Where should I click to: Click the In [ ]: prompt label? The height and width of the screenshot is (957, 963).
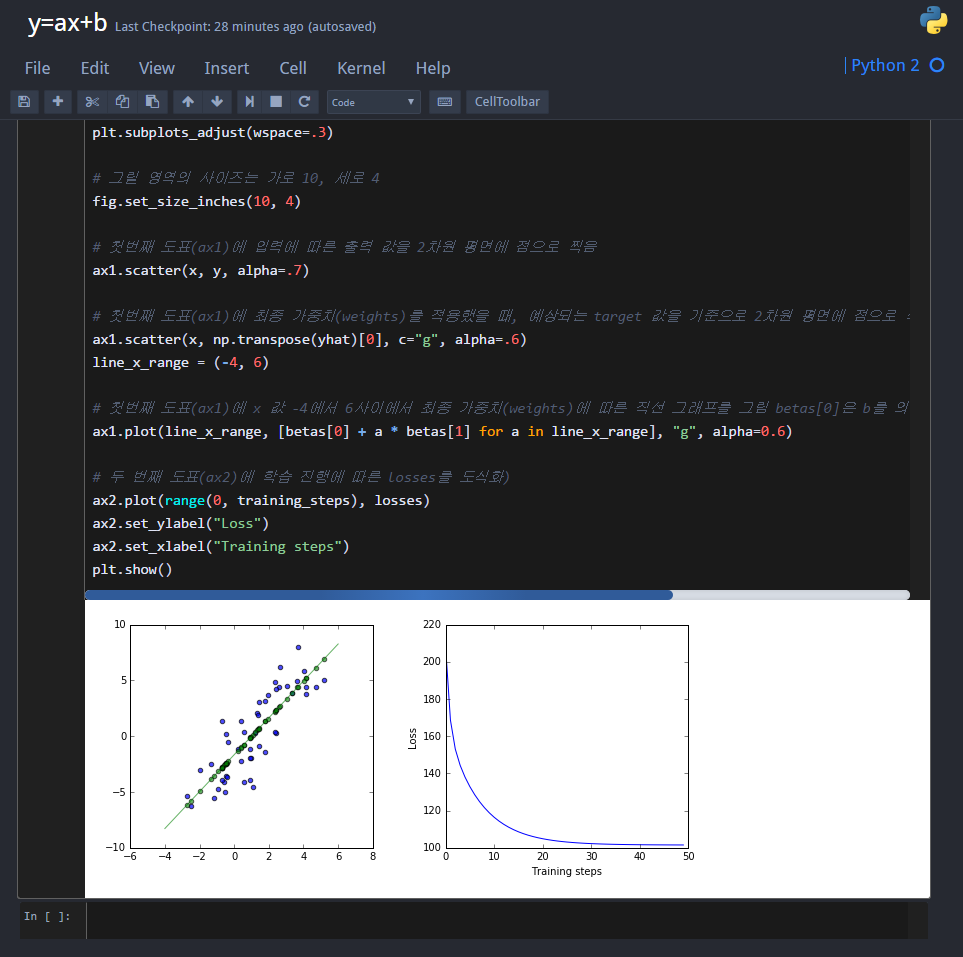click(47, 916)
